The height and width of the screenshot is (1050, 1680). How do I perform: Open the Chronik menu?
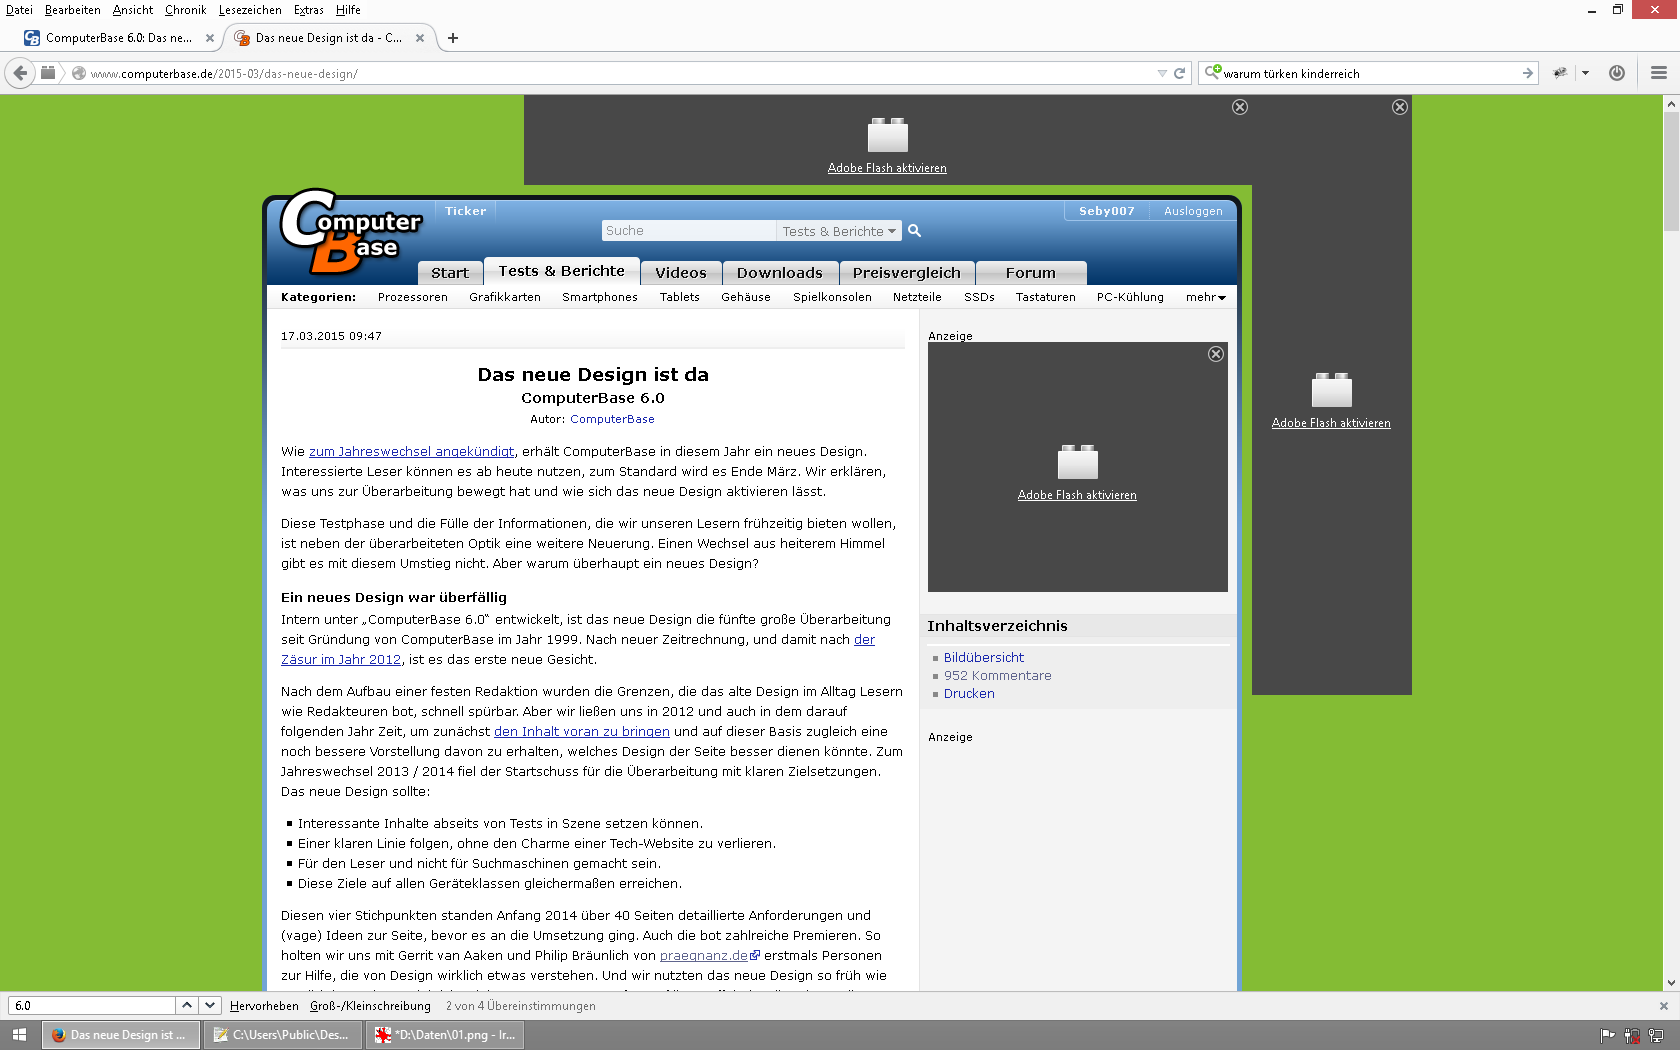point(185,10)
